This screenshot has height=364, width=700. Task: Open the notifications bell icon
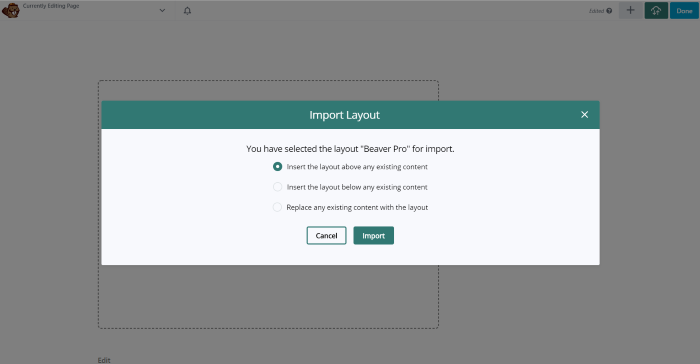coord(188,11)
